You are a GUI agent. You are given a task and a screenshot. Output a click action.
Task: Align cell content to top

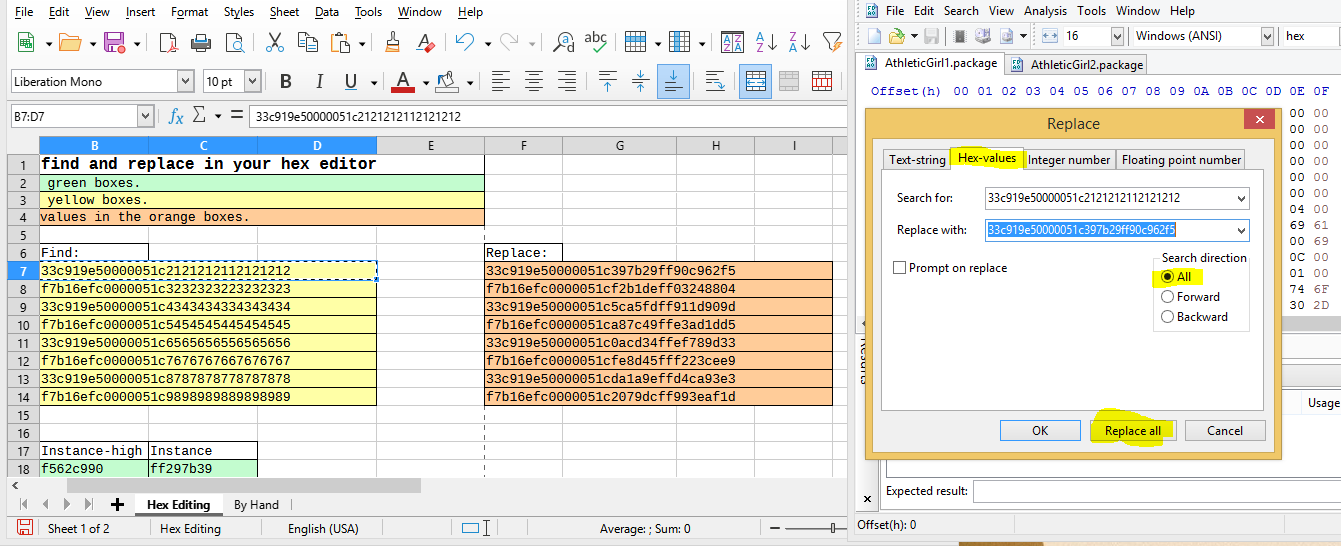tap(607, 82)
